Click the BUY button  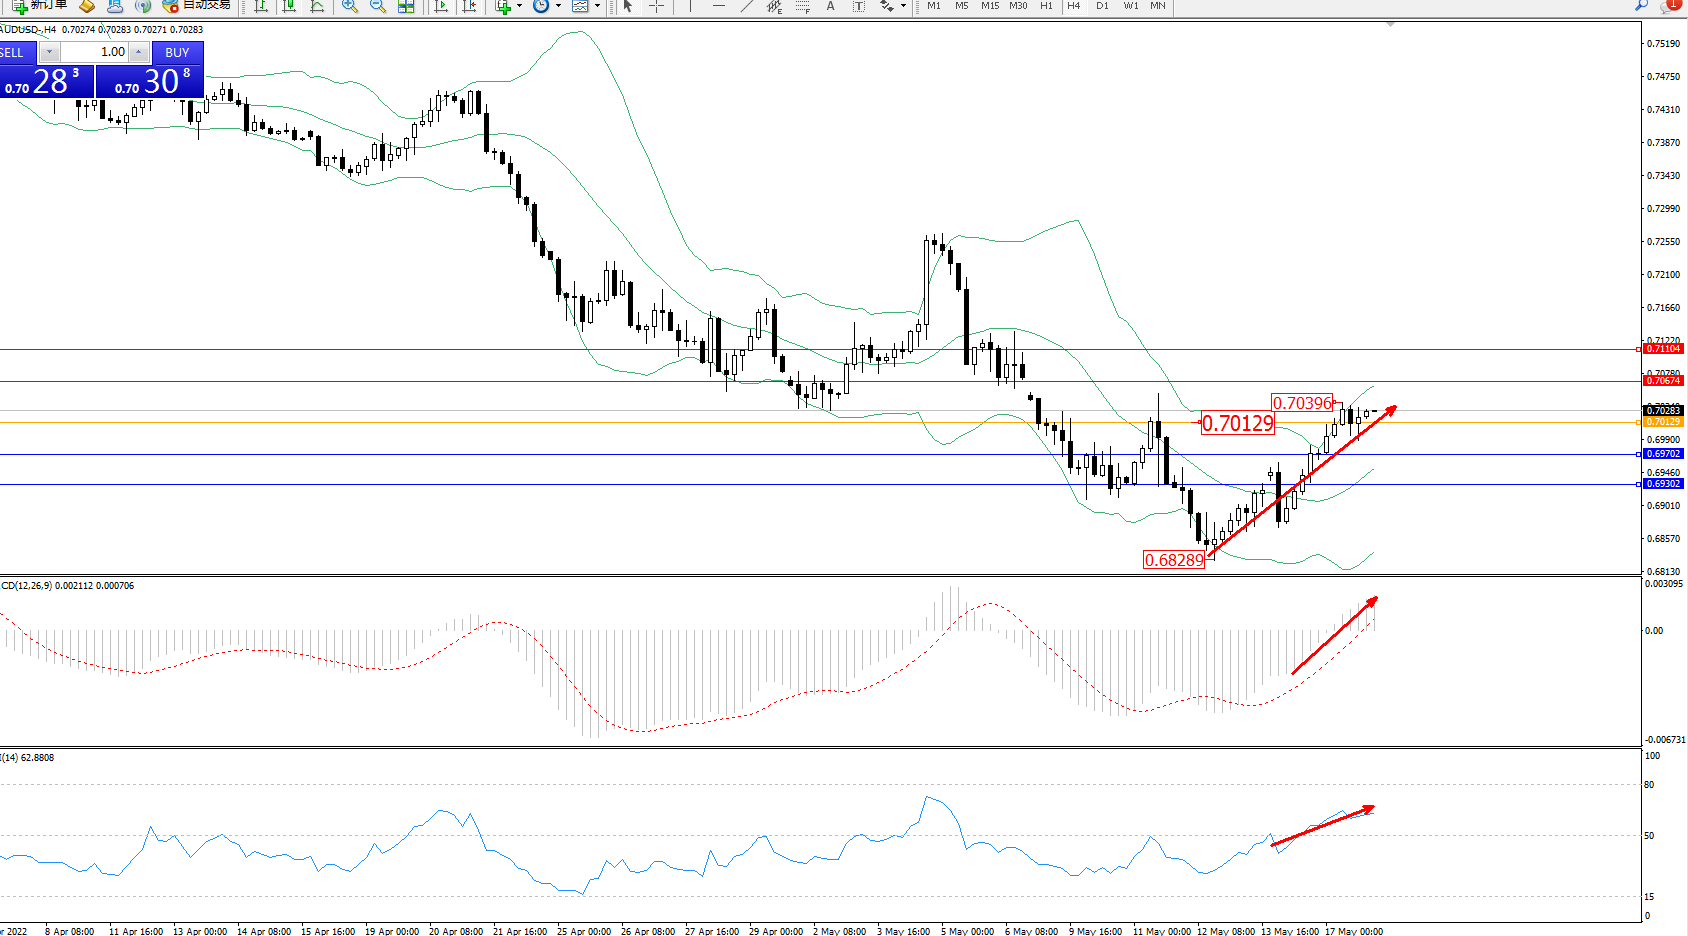click(x=177, y=52)
